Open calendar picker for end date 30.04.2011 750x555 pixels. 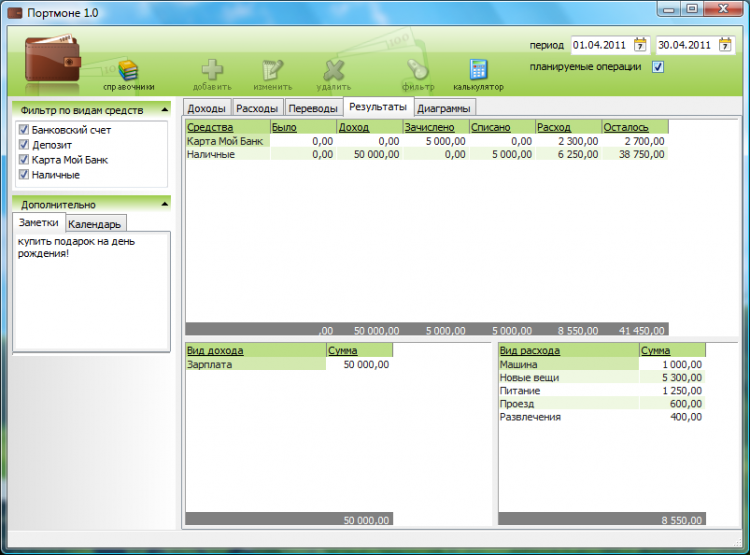[x=725, y=45]
